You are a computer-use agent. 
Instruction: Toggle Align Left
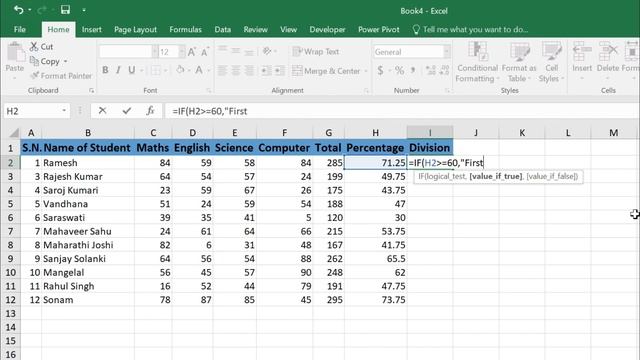222,71
